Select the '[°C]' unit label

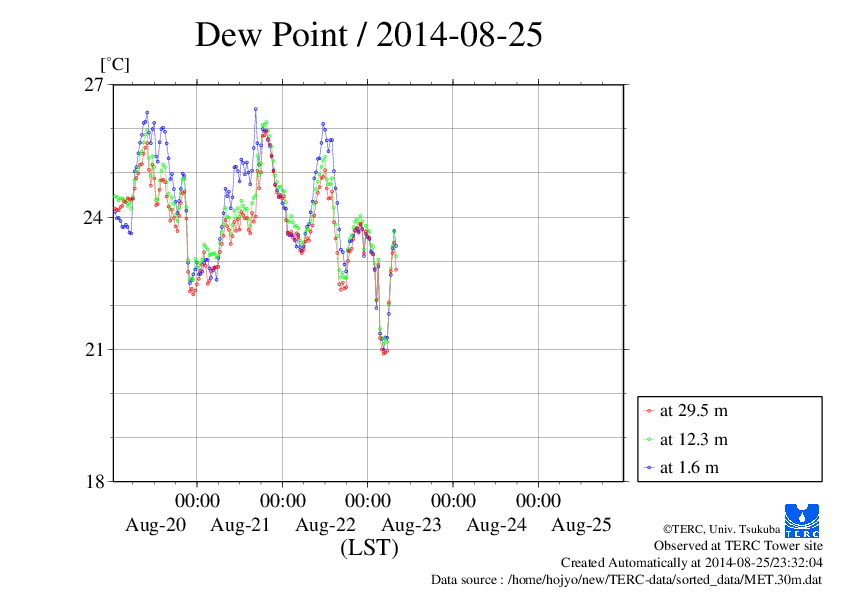tap(115, 65)
